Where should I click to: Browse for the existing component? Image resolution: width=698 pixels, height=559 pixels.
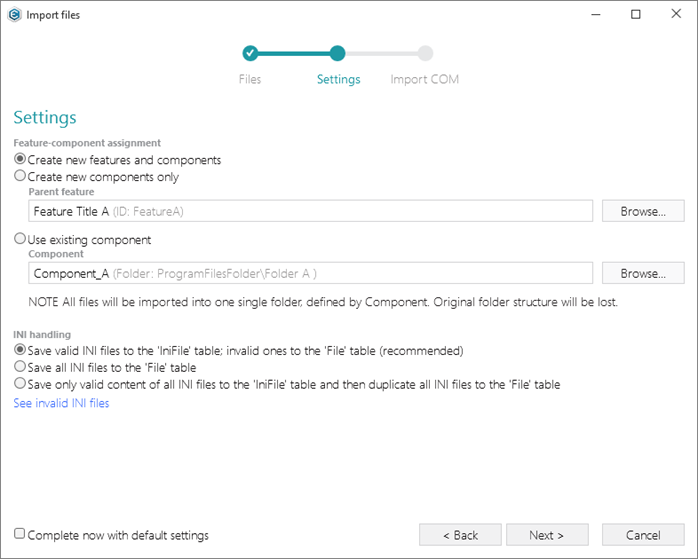click(x=643, y=273)
